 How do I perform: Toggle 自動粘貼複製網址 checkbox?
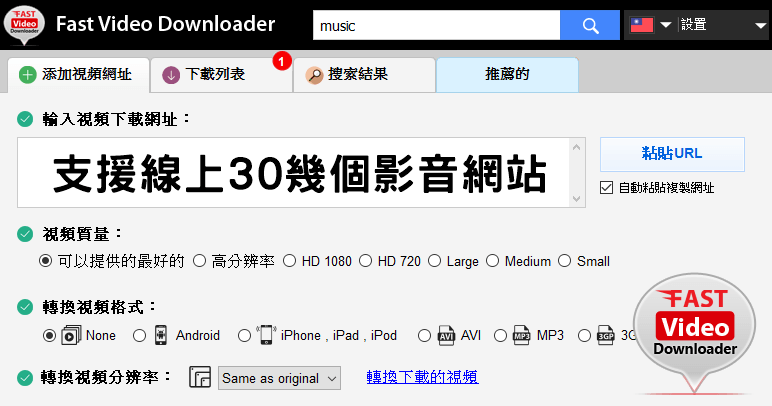607,187
